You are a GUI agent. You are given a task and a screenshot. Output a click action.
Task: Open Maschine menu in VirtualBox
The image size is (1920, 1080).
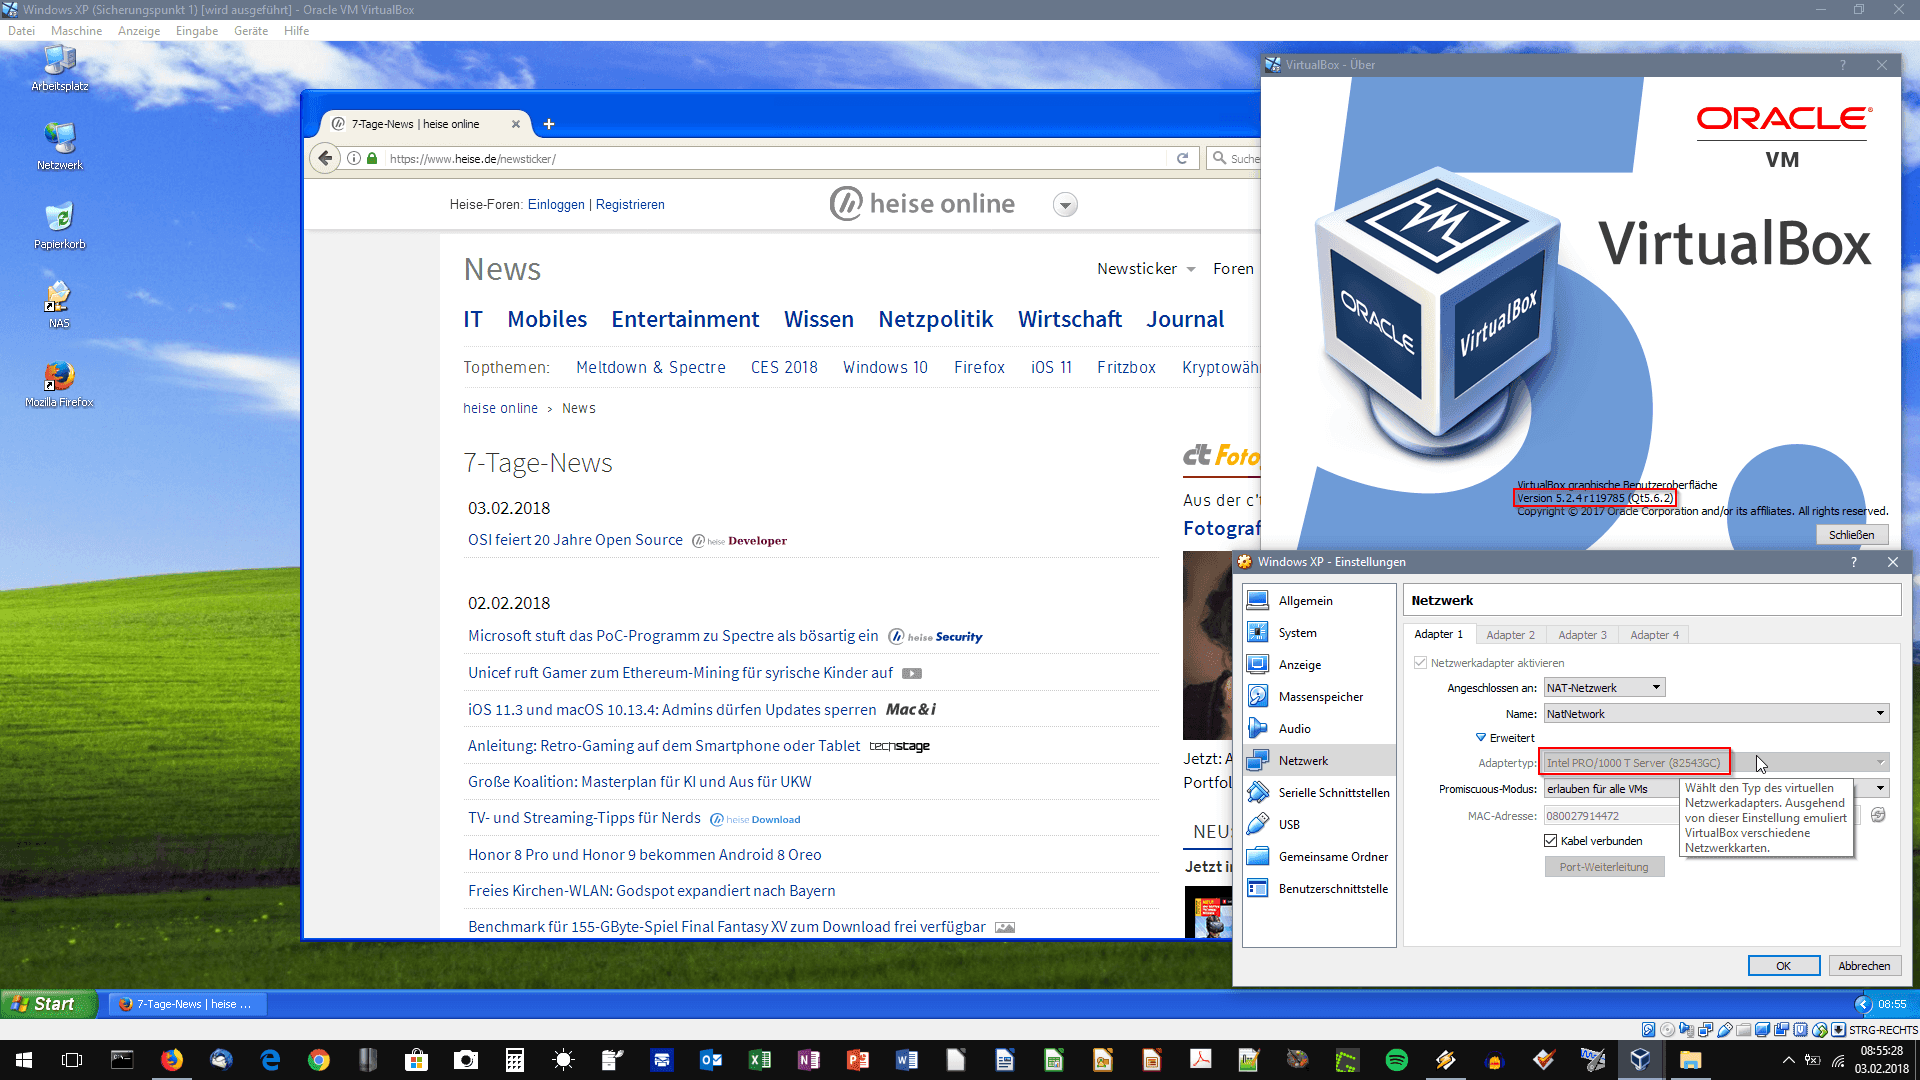pyautogui.click(x=76, y=31)
